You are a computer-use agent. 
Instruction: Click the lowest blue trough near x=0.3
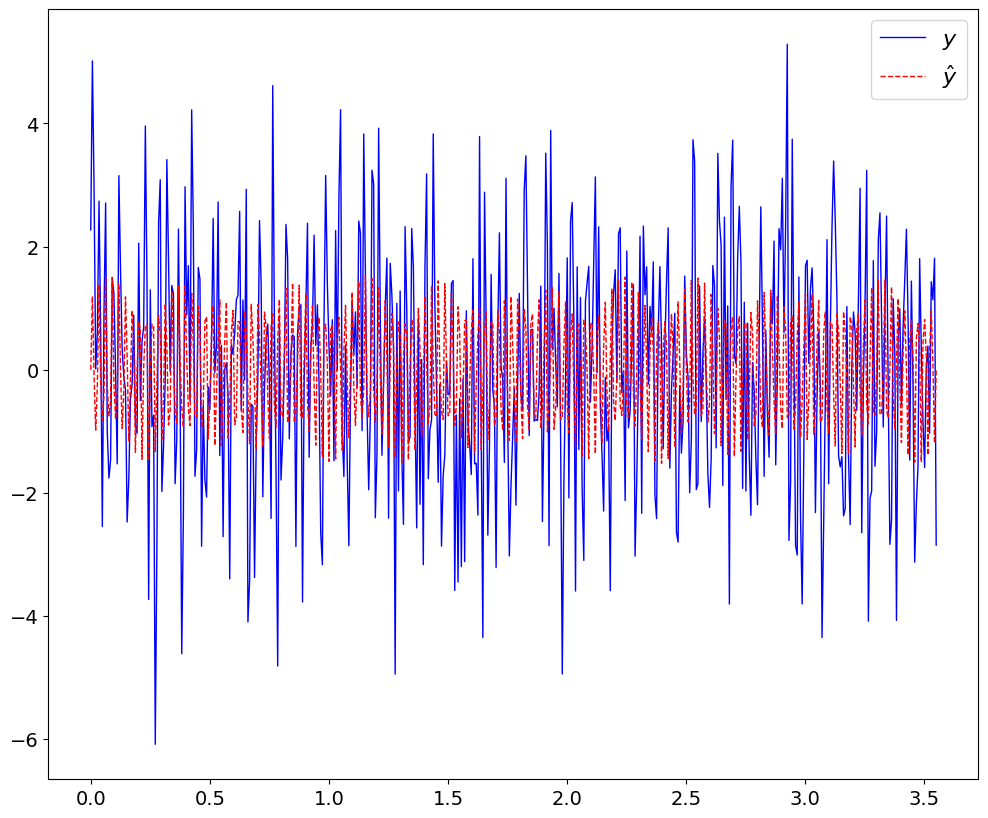pyautogui.click(x=157, y=741)
